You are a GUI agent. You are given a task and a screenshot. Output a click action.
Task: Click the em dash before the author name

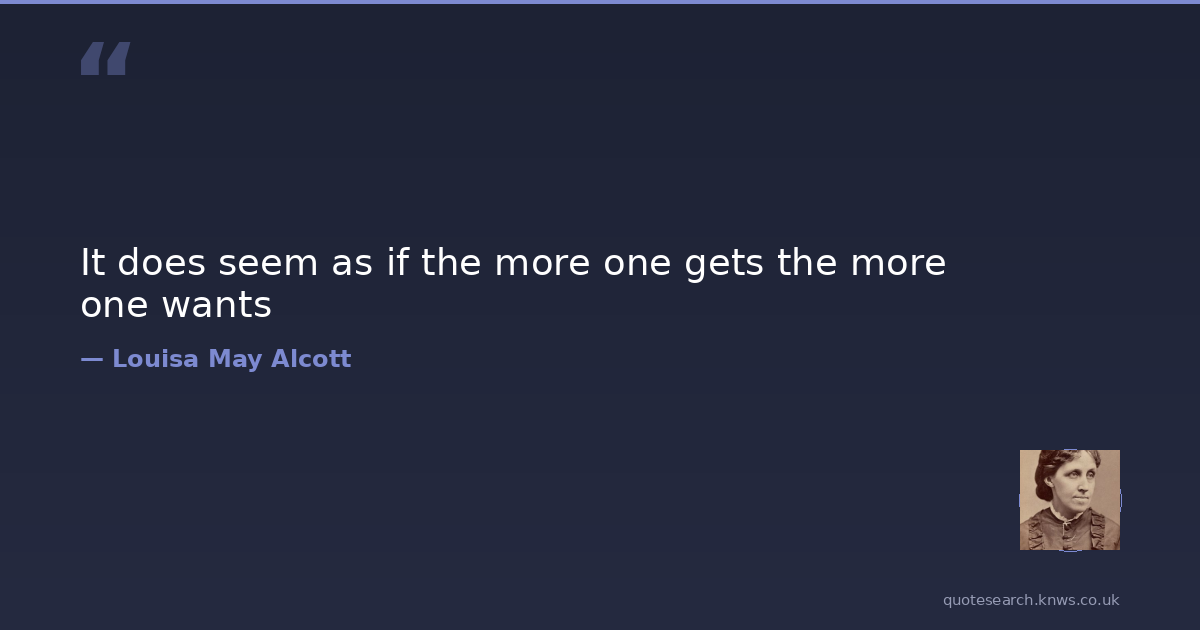tap(91, 359)
